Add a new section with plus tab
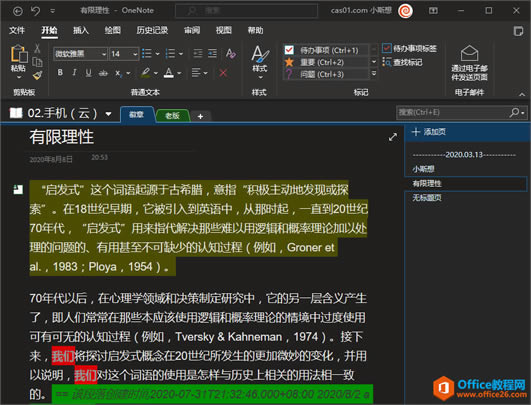Screen dimensions: 531x405 [200, 116]
